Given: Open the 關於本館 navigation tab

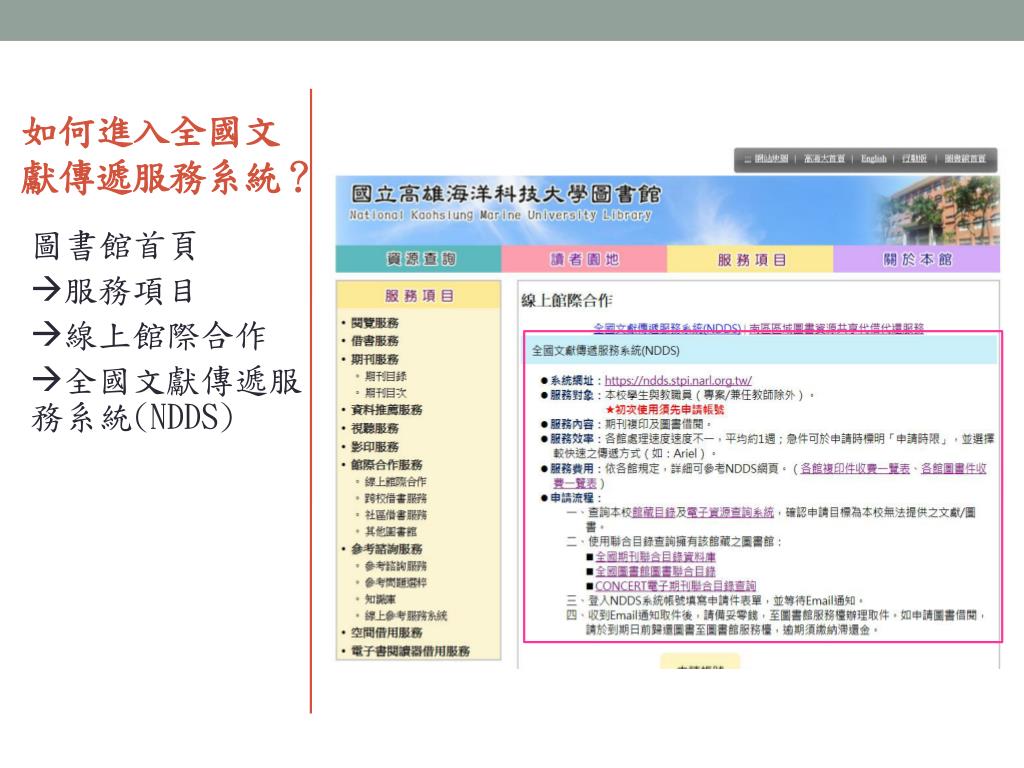Looking at the screenshot, I should click(x=917, y=259).
